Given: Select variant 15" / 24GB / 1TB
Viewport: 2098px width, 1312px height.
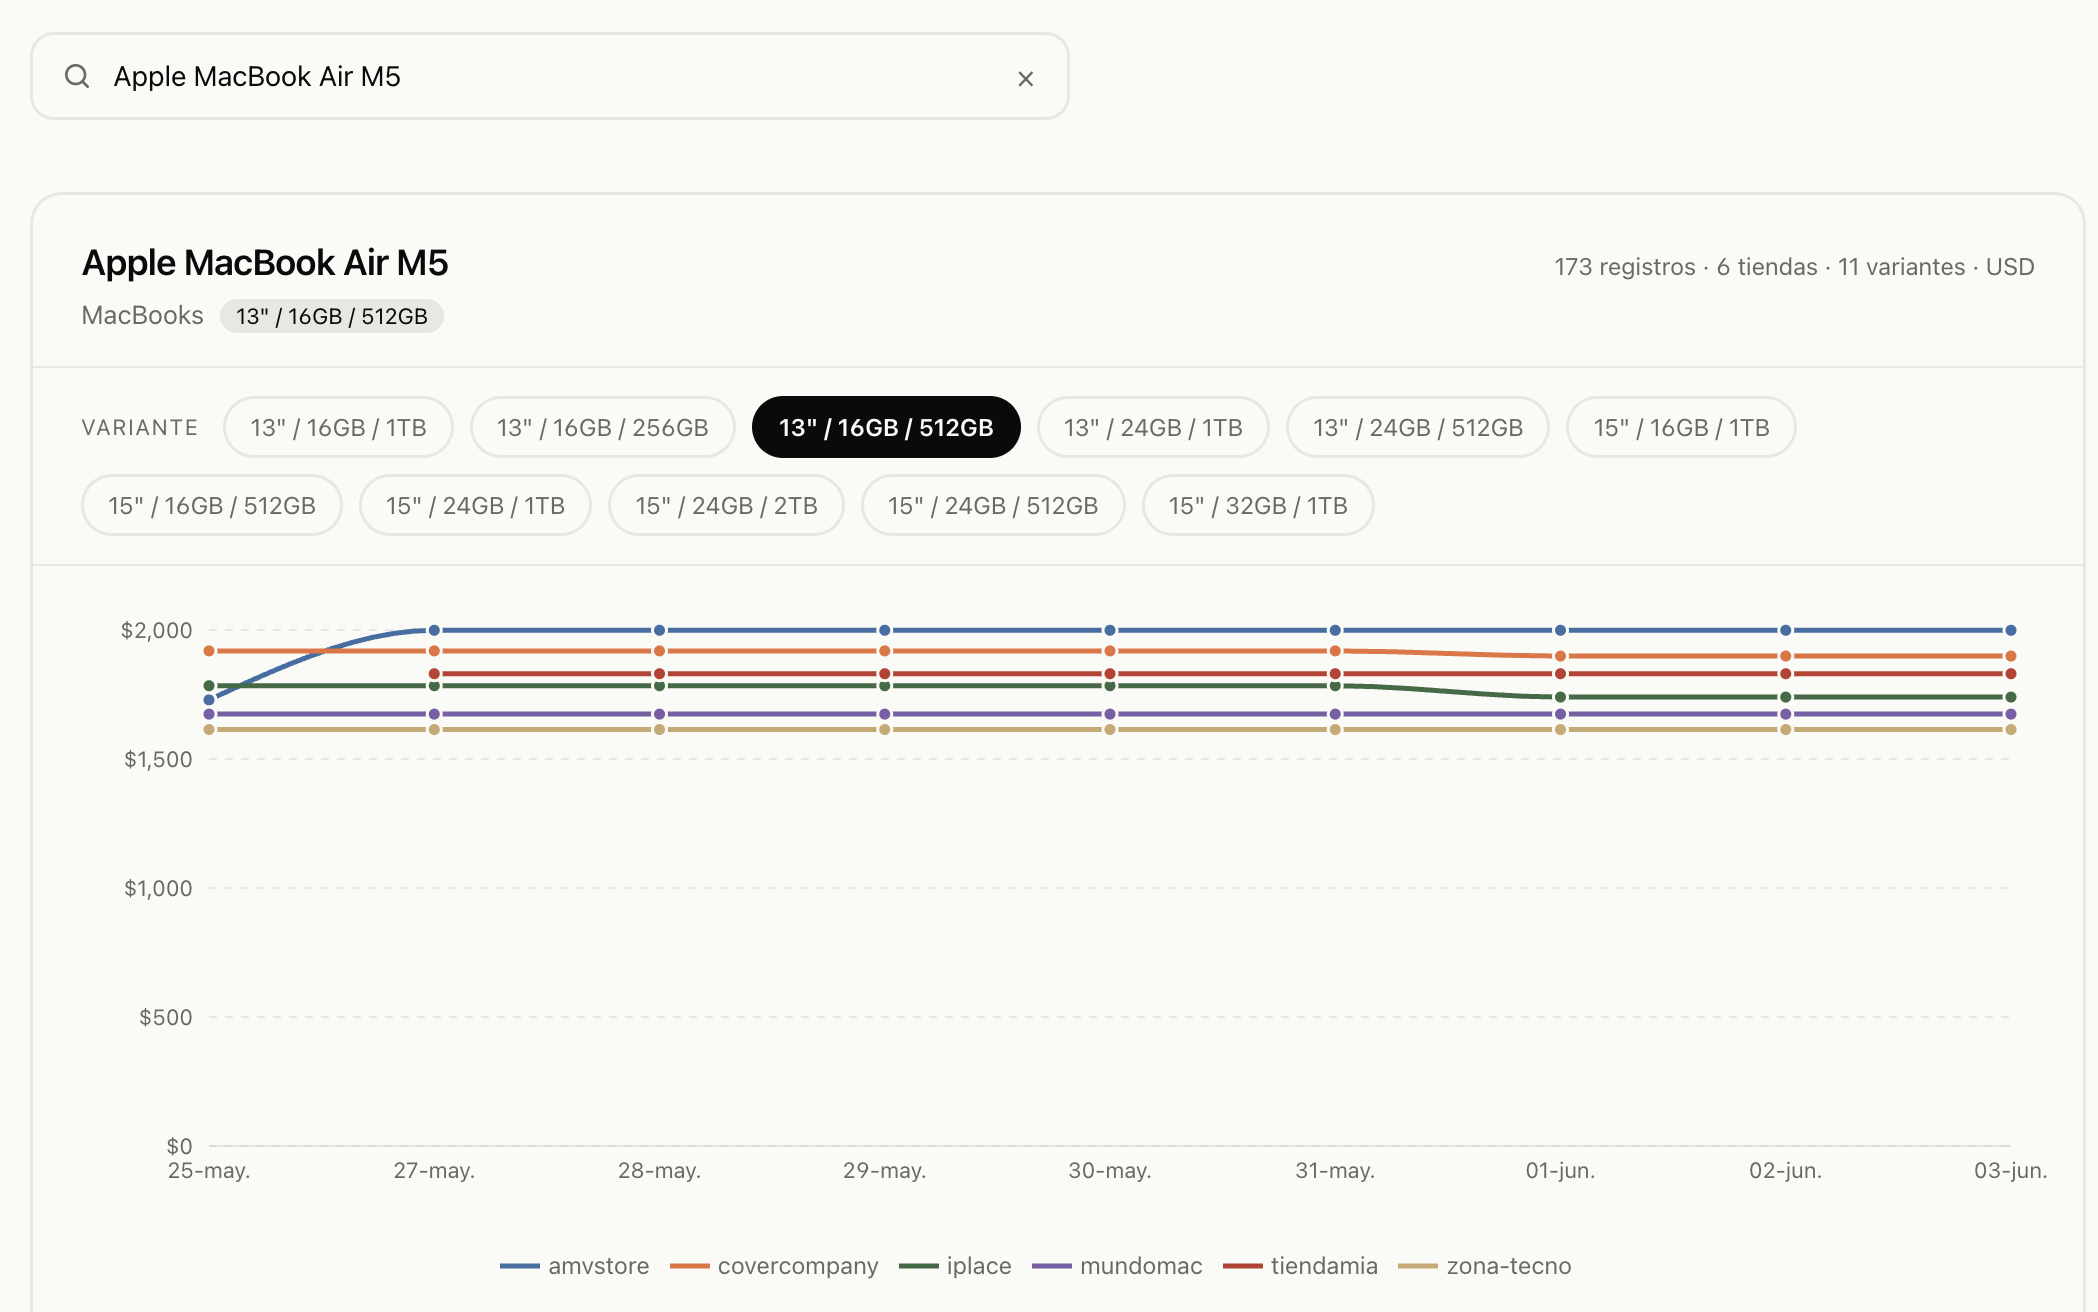Looking at the screenshot, I should point(475,505).
